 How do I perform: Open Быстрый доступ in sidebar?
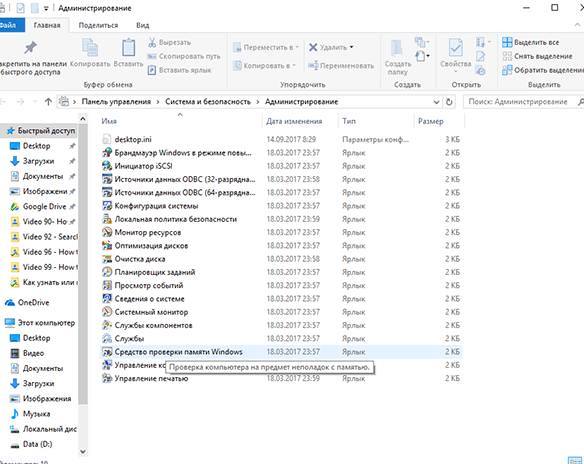[41, 131]
